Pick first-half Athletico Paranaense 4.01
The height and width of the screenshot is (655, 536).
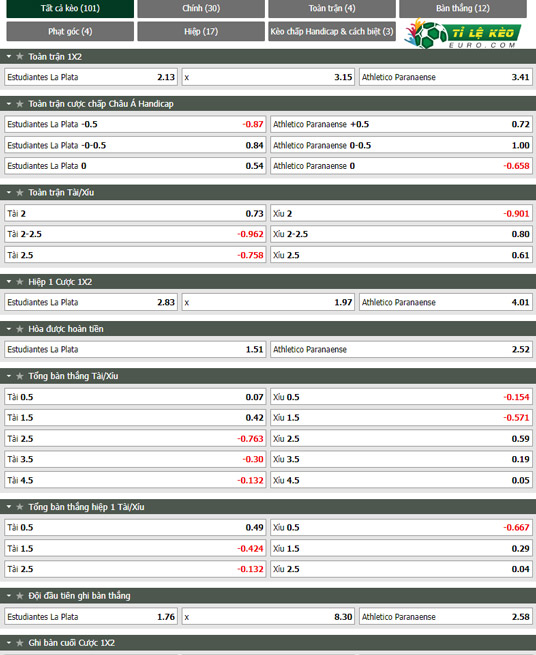(x=446, y=302)
